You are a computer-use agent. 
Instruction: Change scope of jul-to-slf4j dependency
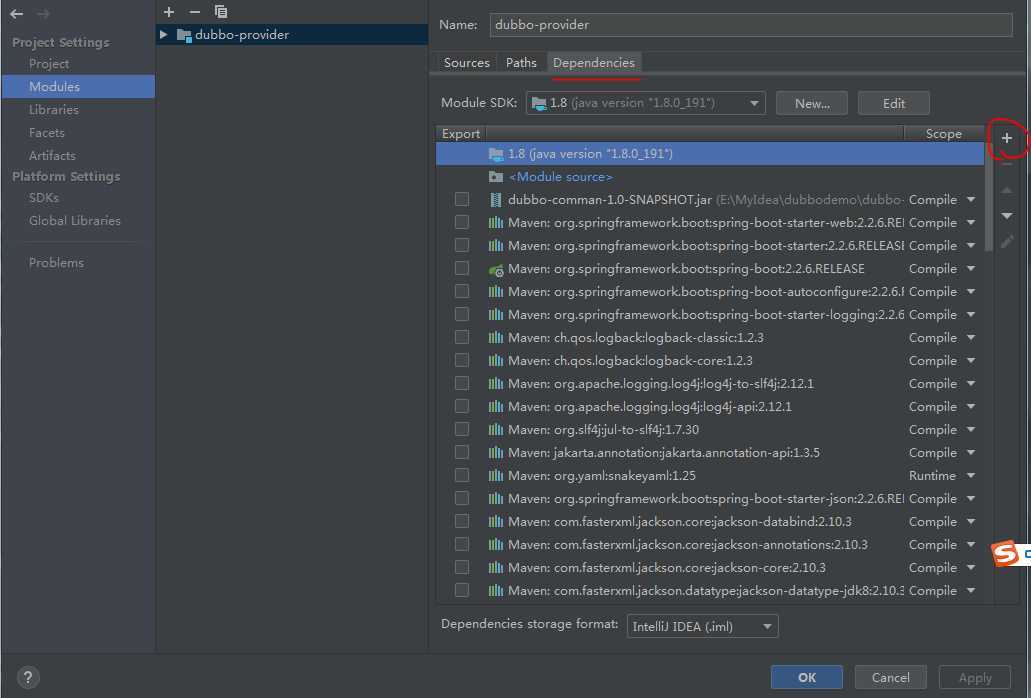[x=971, y=430]
